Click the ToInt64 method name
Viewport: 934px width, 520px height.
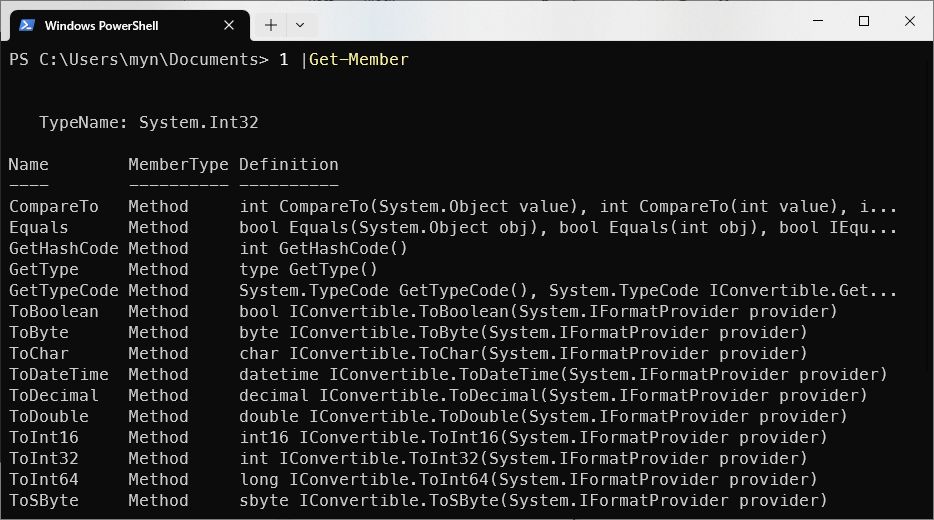point(43,479)
